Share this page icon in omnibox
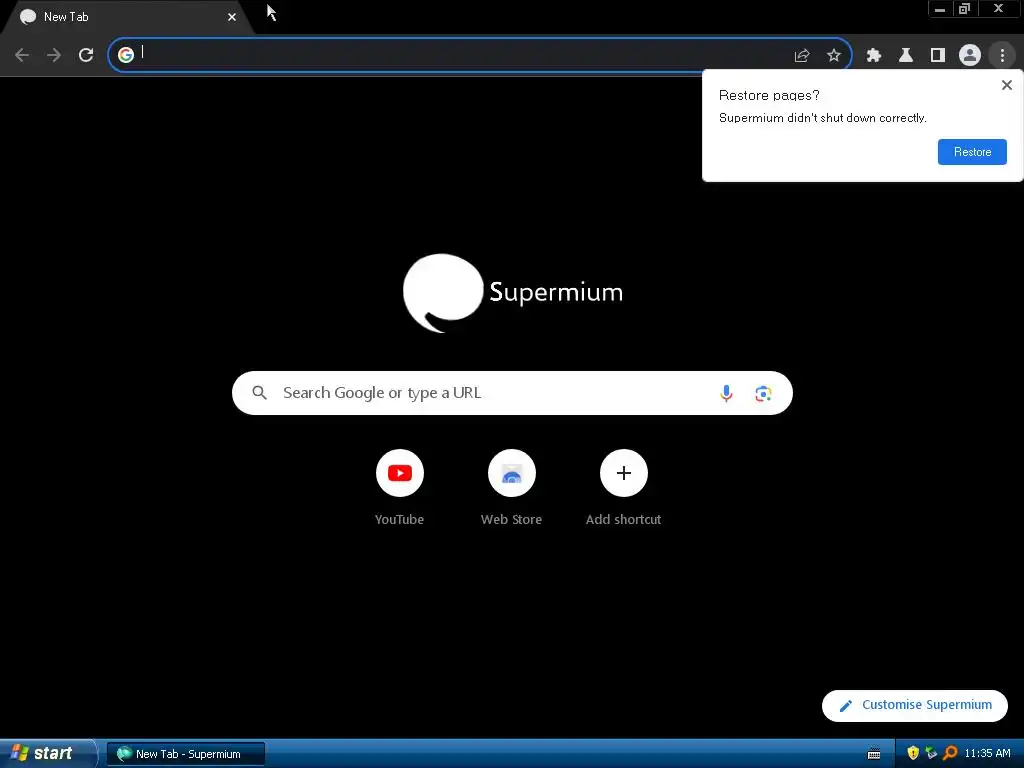Viewport: 1024px width, 768px height. coord(802,56)
